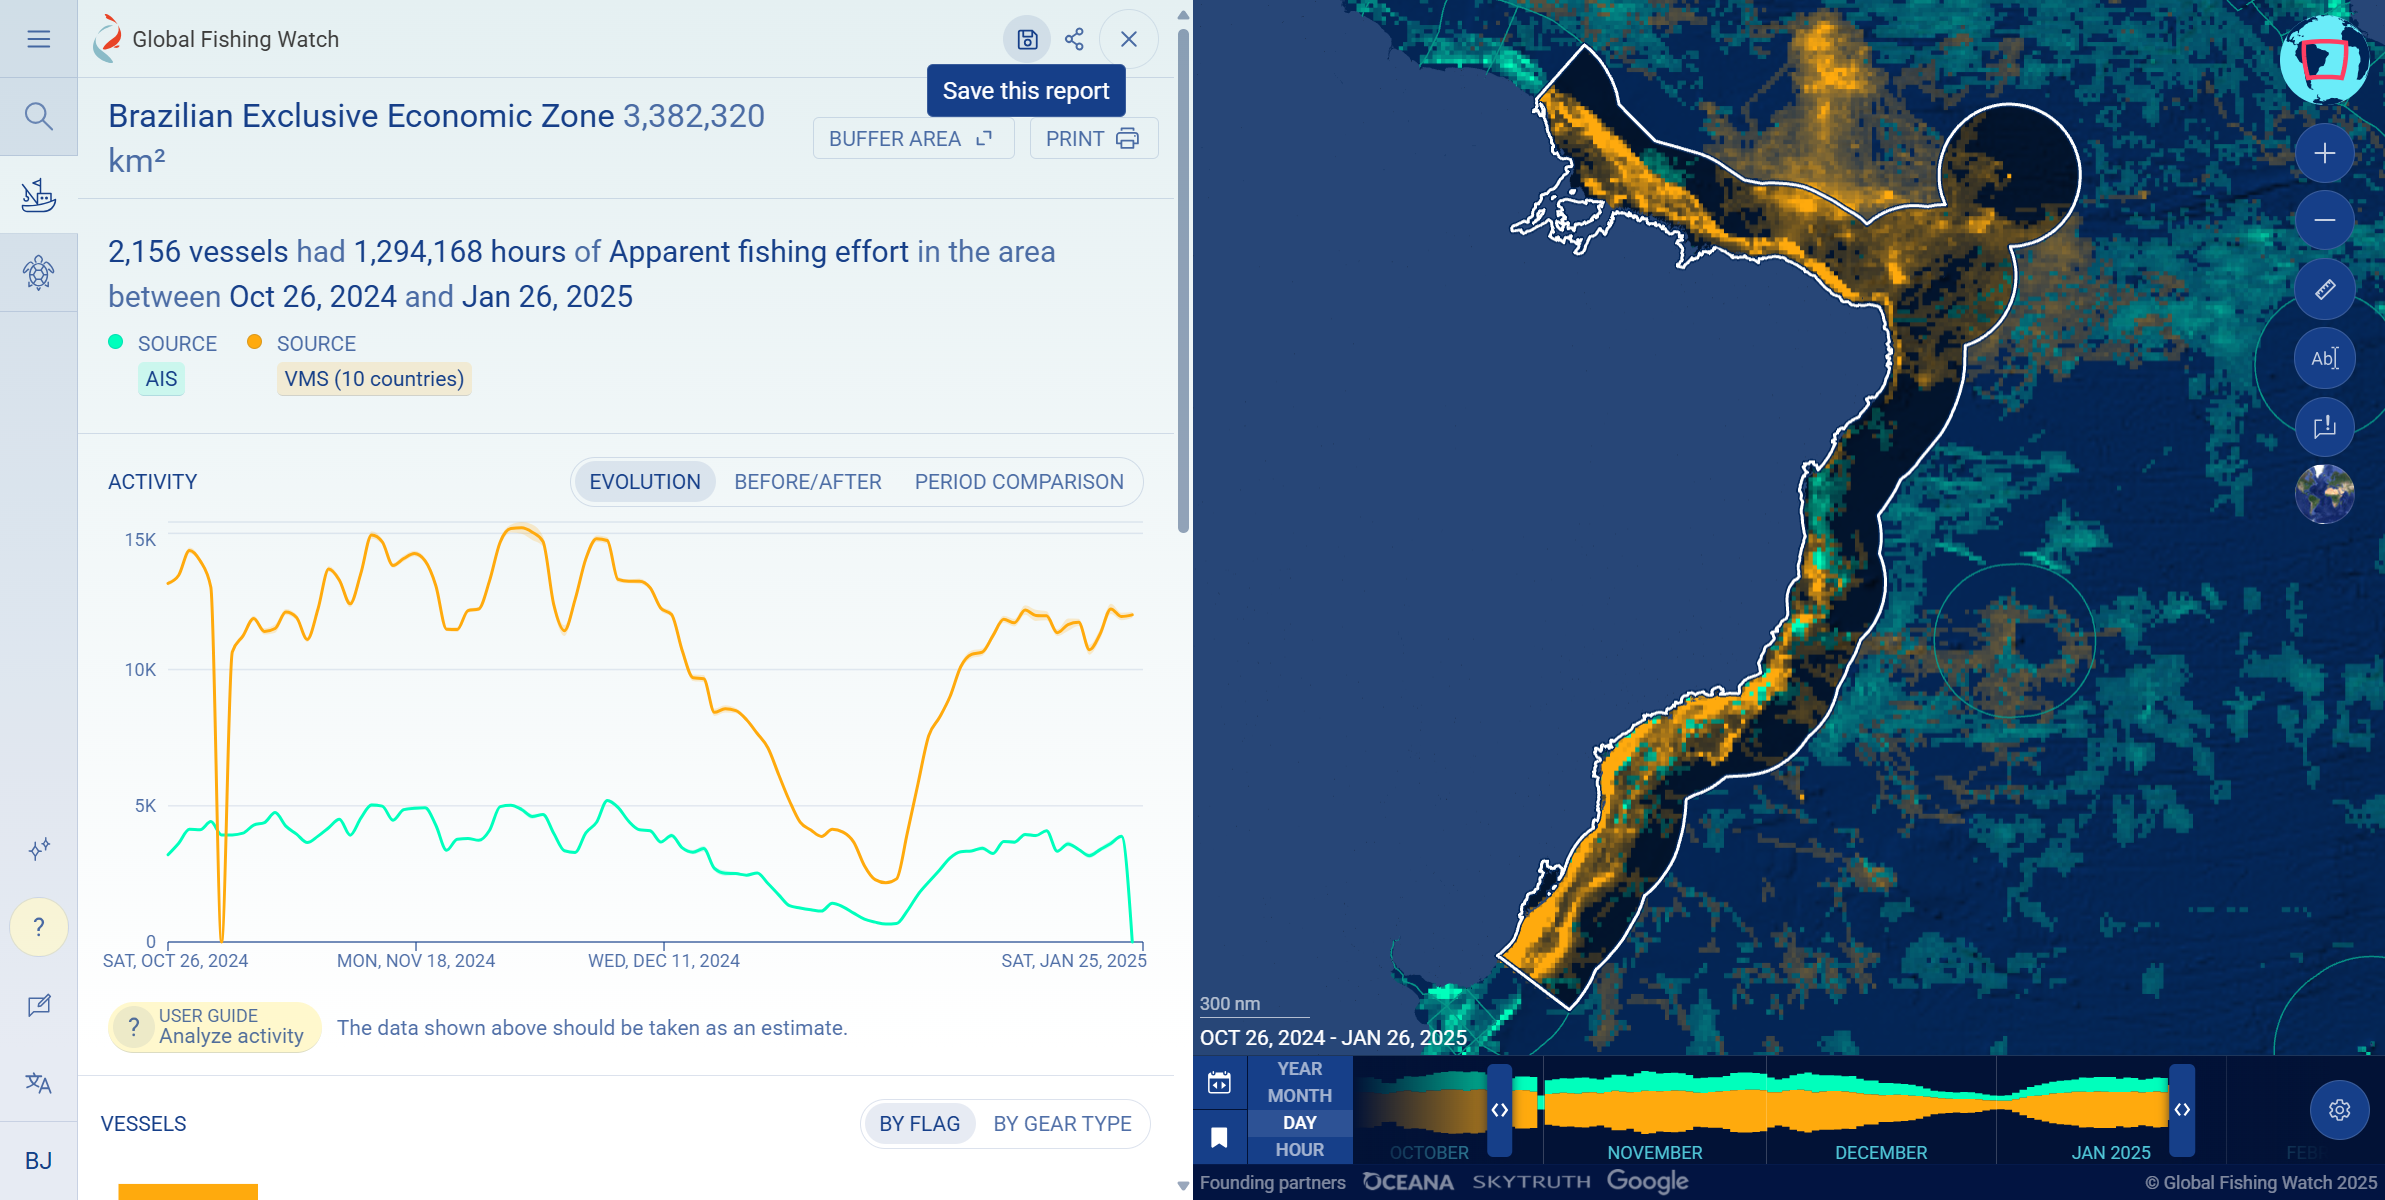Select the vessel activity sidebar icon
Viewport: 2385px width, 1200px height.
[38, 195]
